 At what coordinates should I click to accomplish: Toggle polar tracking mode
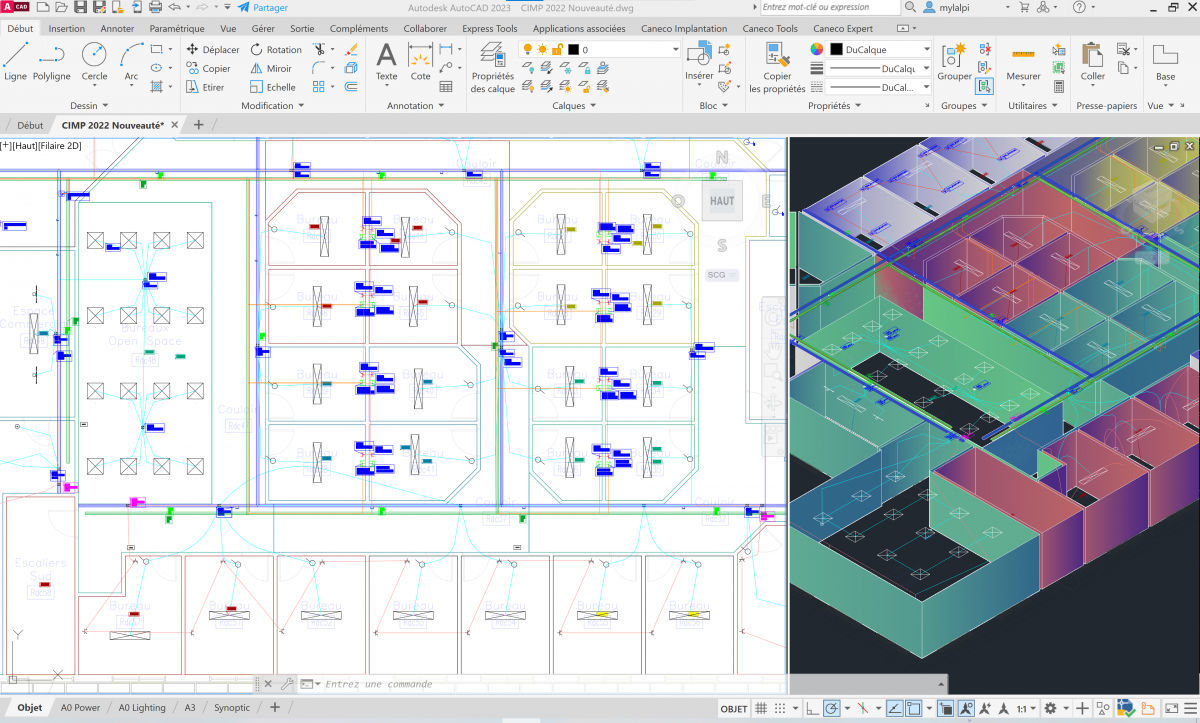click(833, 708)
